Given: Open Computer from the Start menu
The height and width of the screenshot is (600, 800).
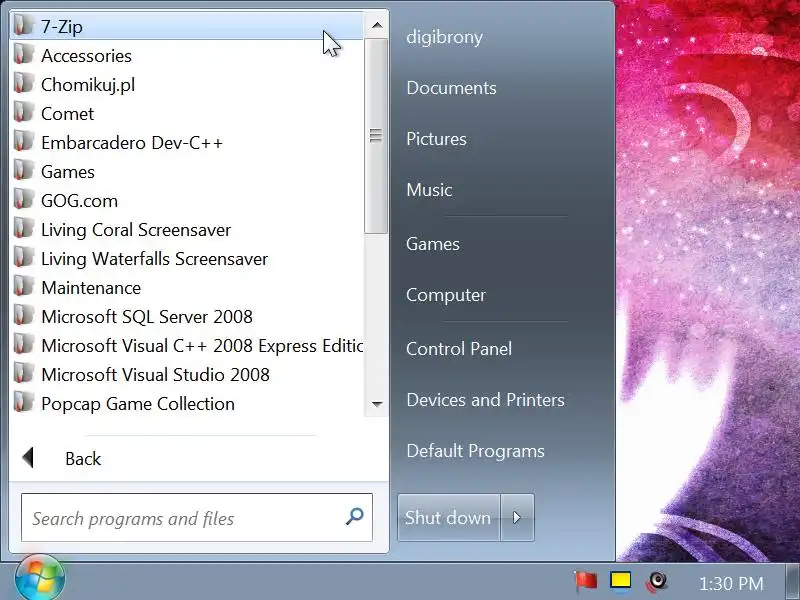Looking at the screenshot, I should pyautogui.click(x=446, y=295).
